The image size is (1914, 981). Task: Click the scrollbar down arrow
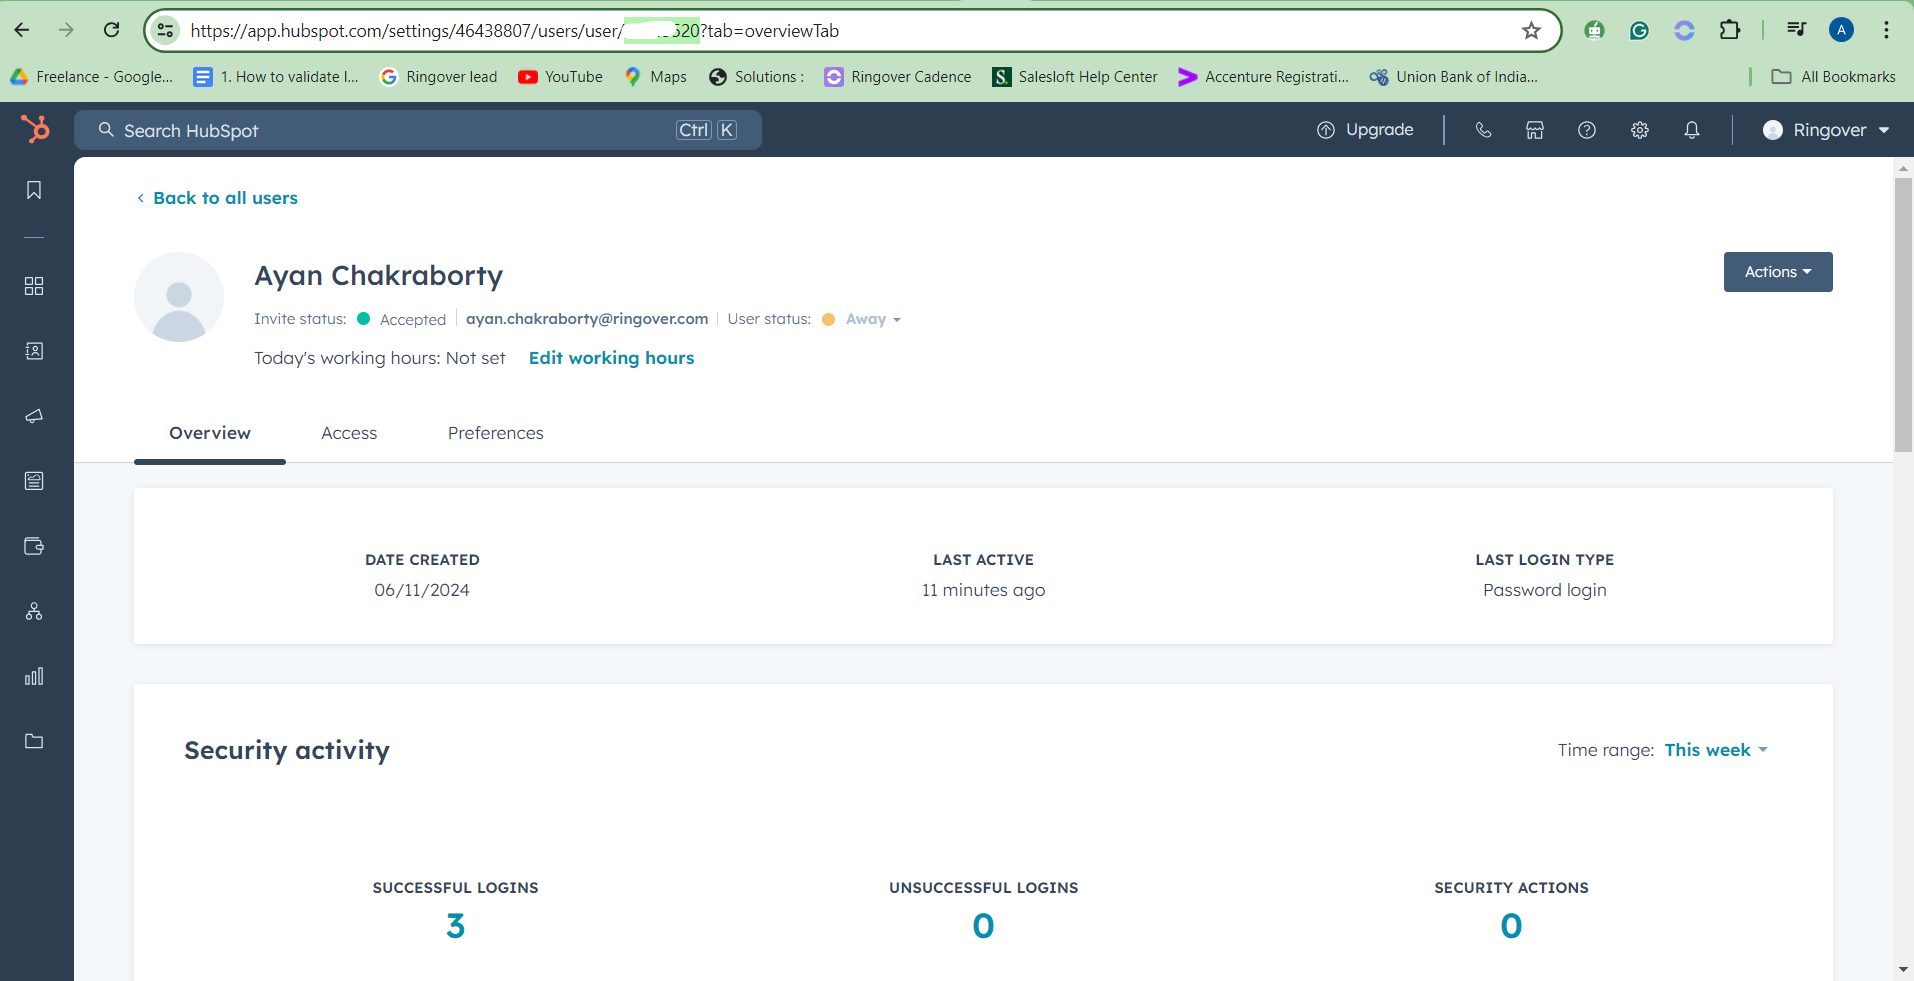point(1903,969)
